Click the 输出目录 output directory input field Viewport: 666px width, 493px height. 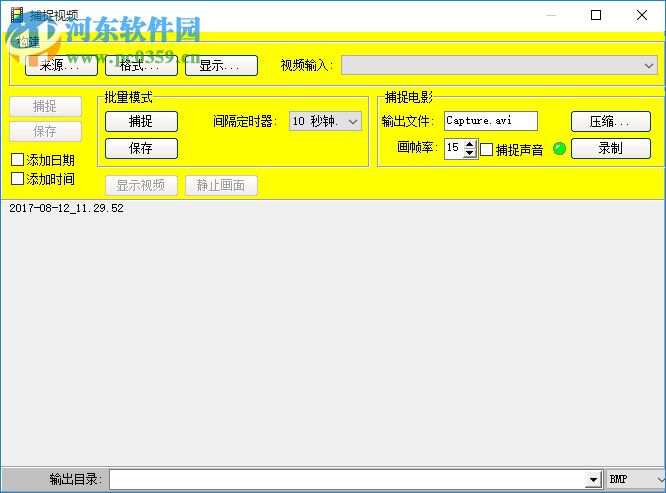tap(347, 479)
